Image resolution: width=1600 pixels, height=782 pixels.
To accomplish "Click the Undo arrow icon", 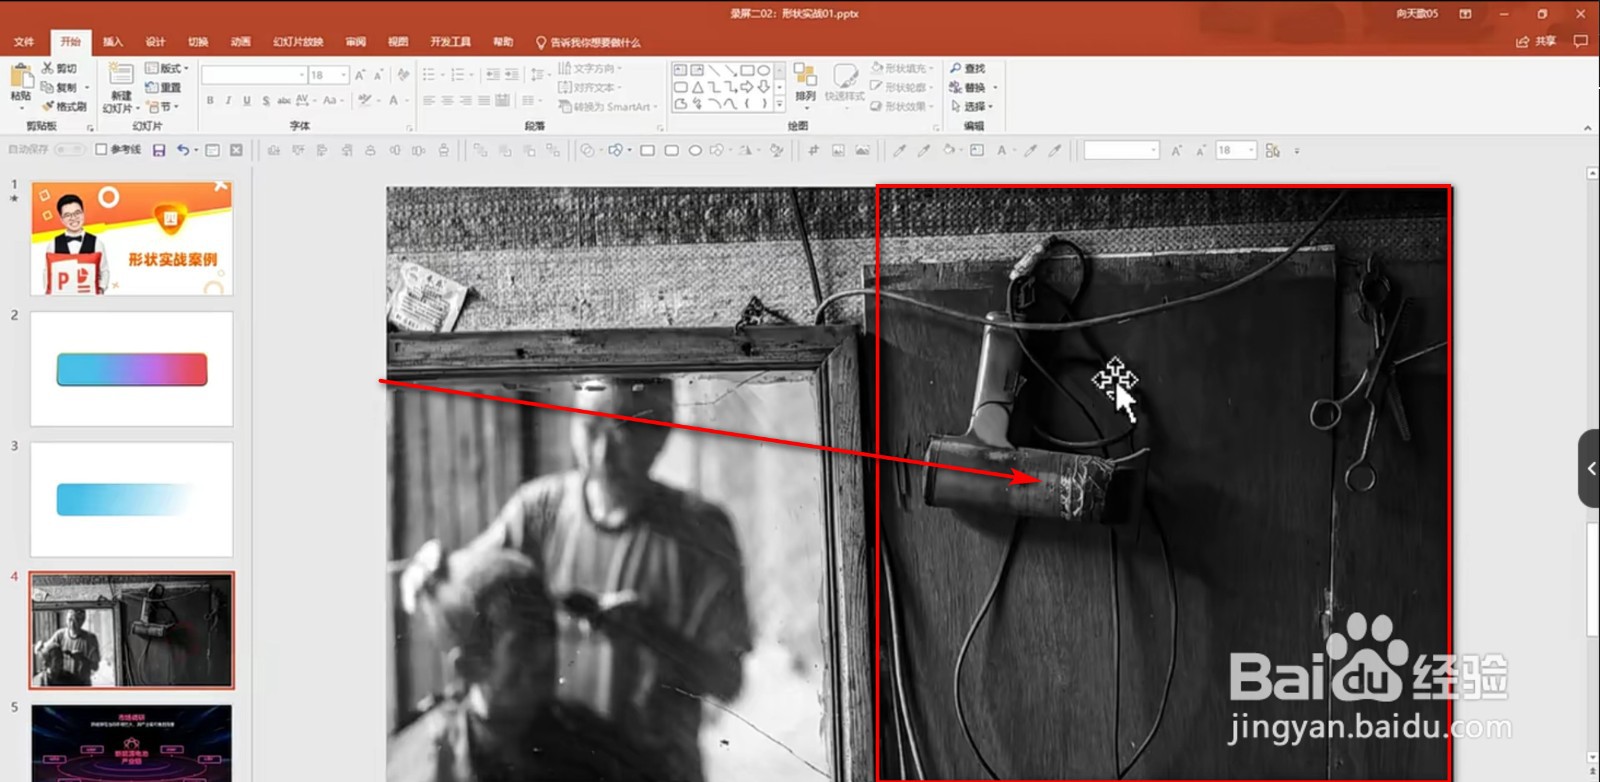I will [183, 150].
